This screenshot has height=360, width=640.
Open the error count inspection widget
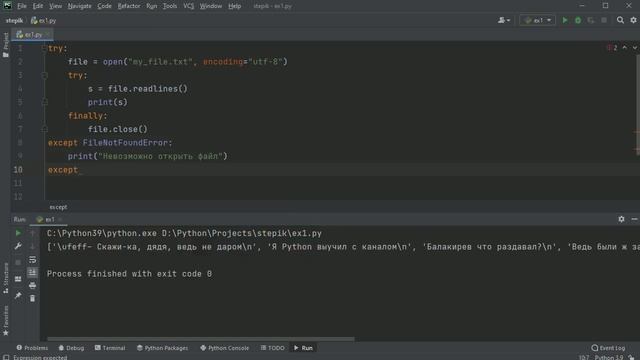tap(612, 48)
